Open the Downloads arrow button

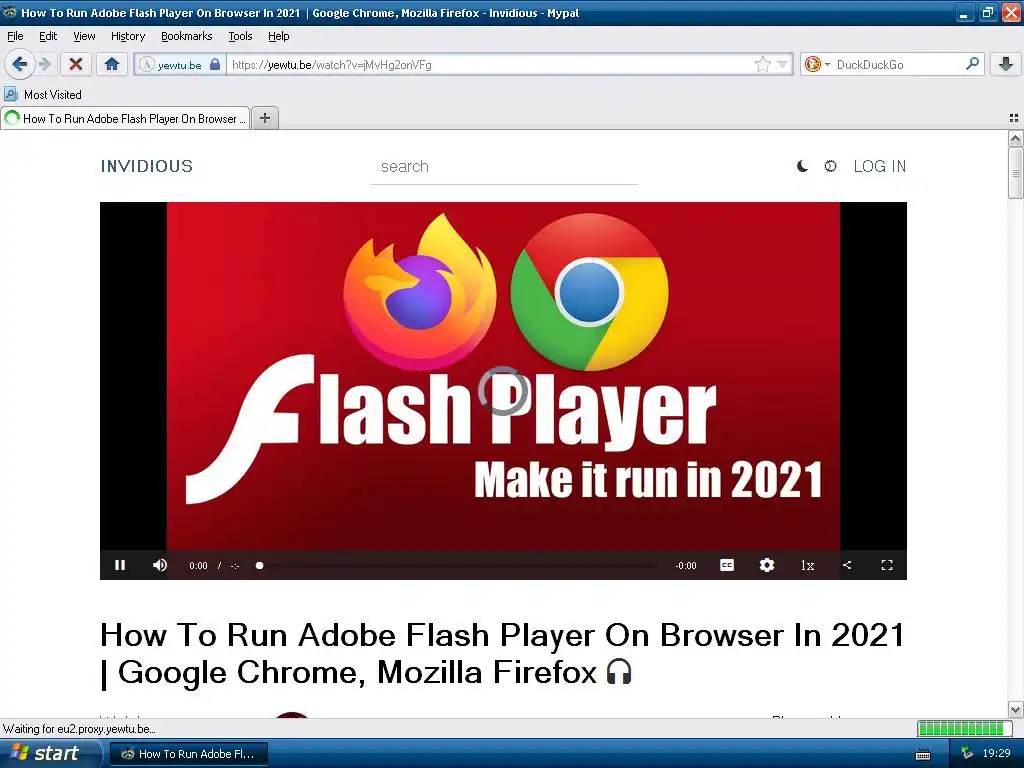[x=1006, y=64]
